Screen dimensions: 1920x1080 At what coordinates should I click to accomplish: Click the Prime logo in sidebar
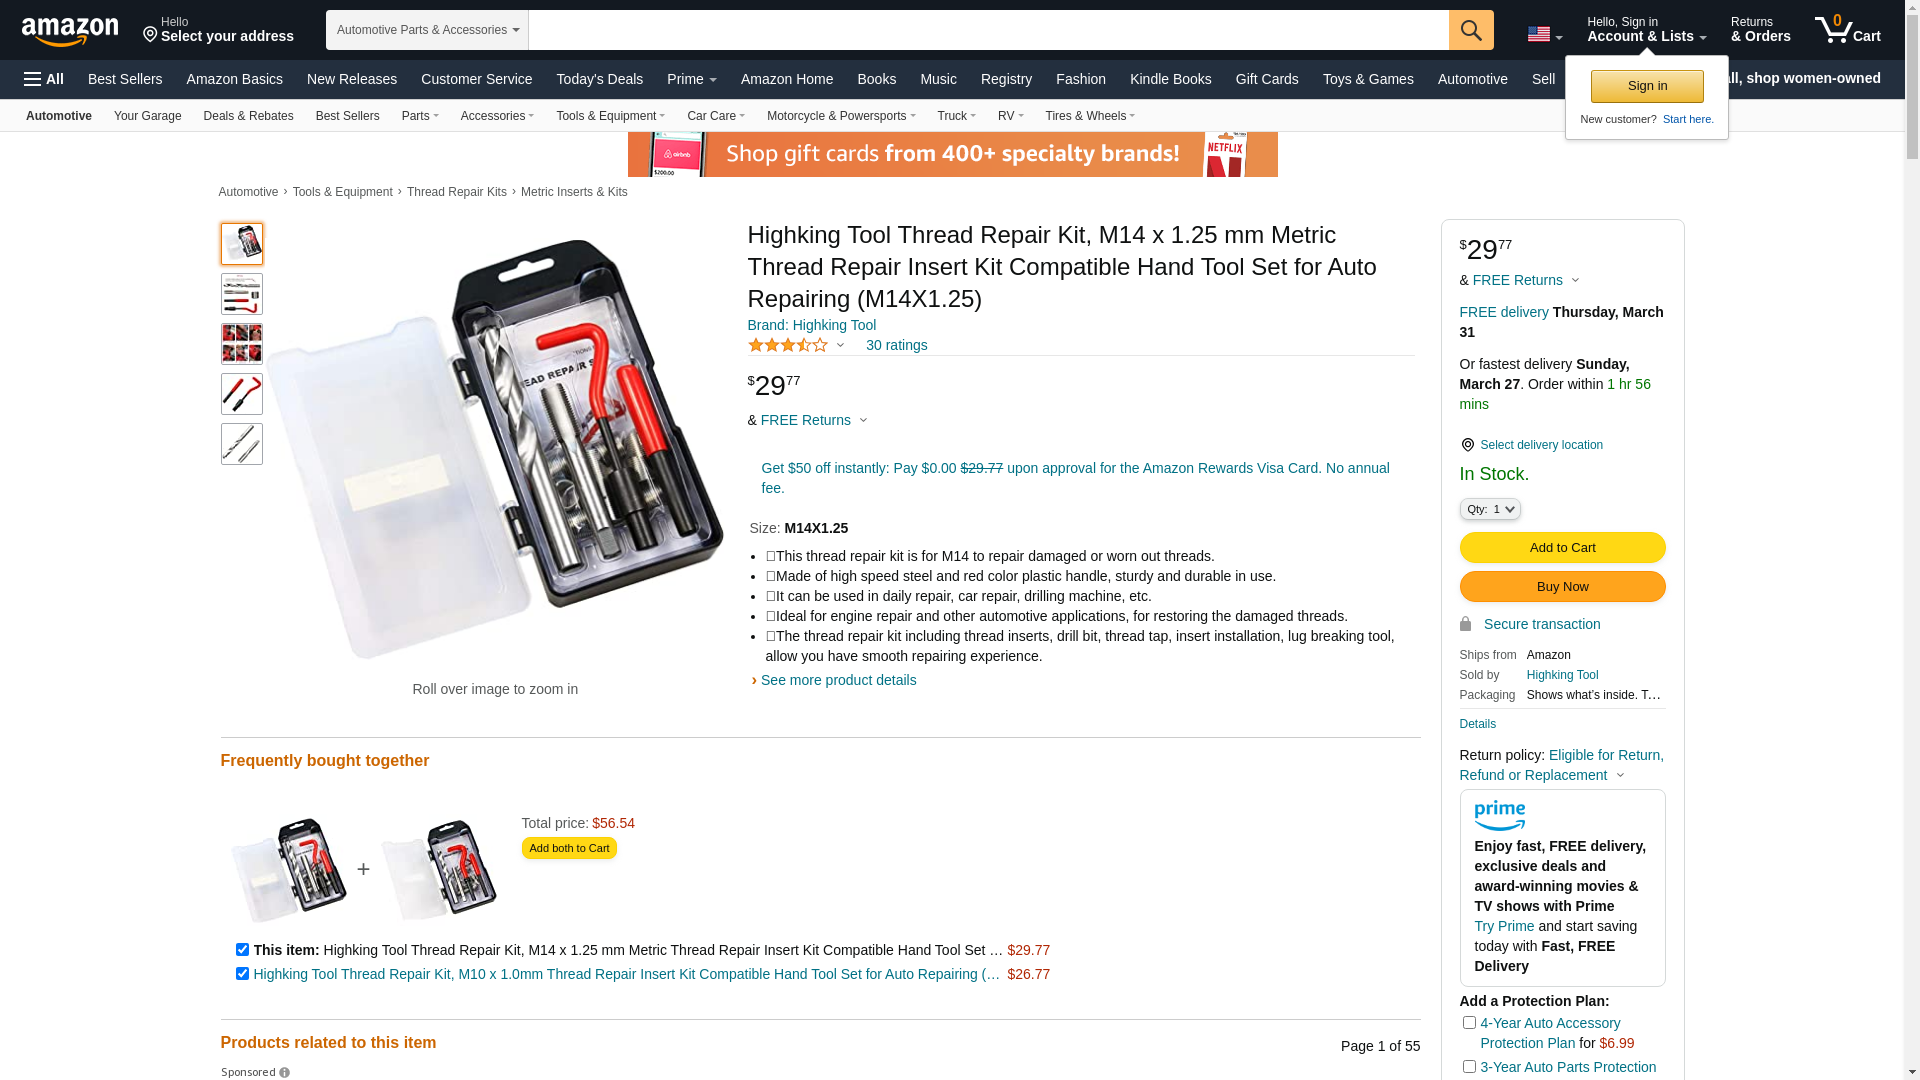[1499, 816]
